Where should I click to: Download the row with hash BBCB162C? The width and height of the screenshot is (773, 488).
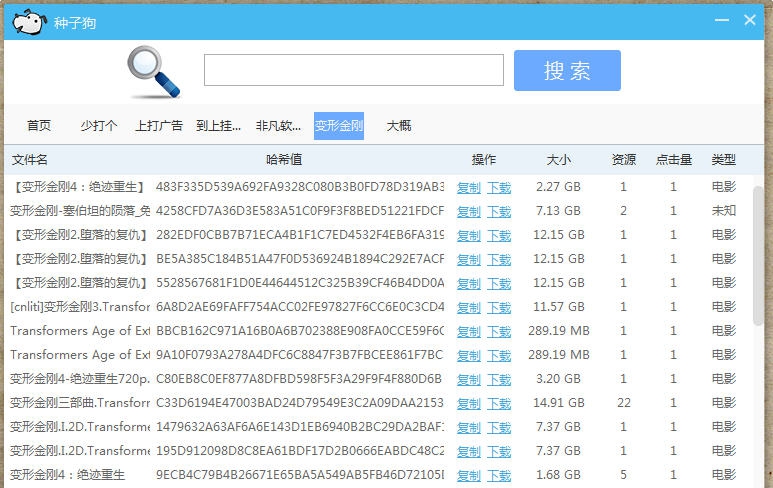coord(499,332)
